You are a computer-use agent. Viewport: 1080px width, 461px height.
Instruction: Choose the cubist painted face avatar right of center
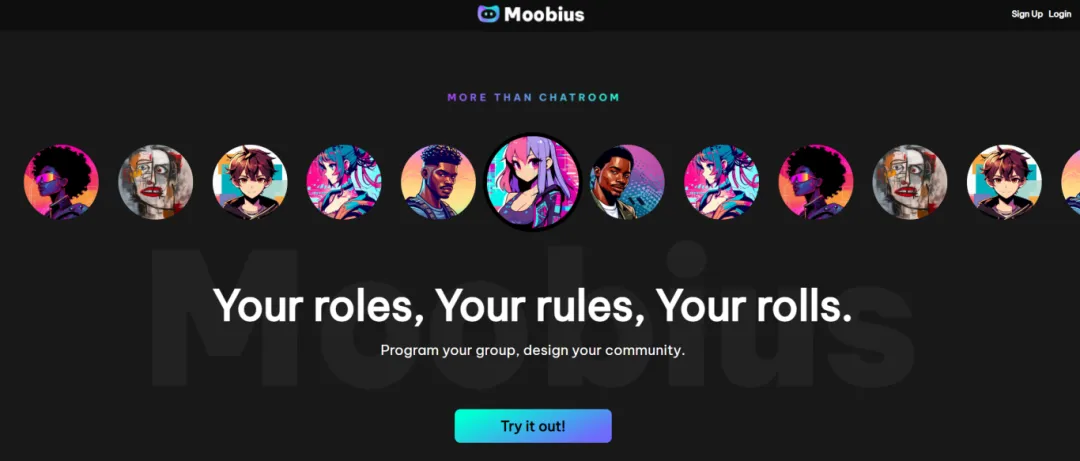click(911, 182)
